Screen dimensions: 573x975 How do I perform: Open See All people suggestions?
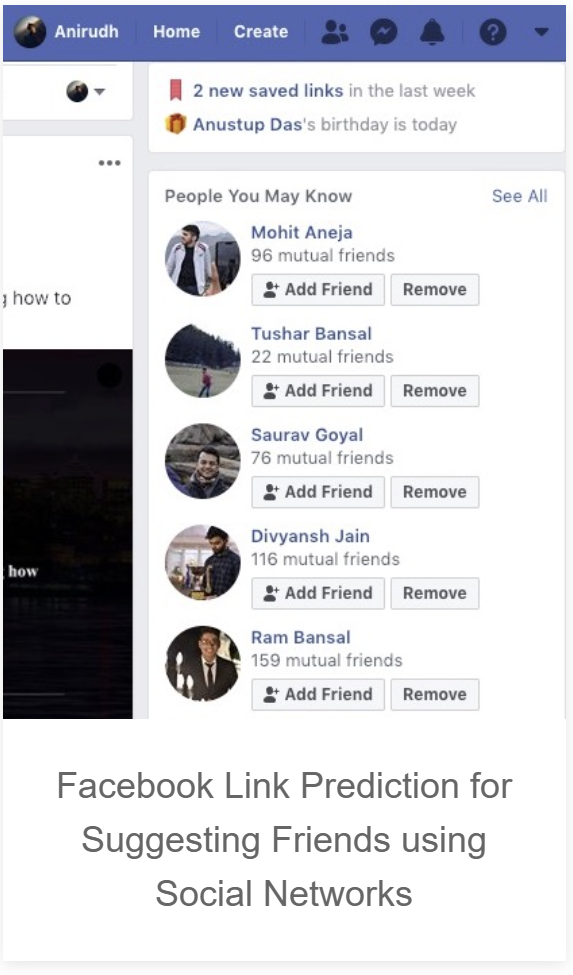(x=520, y=196)
